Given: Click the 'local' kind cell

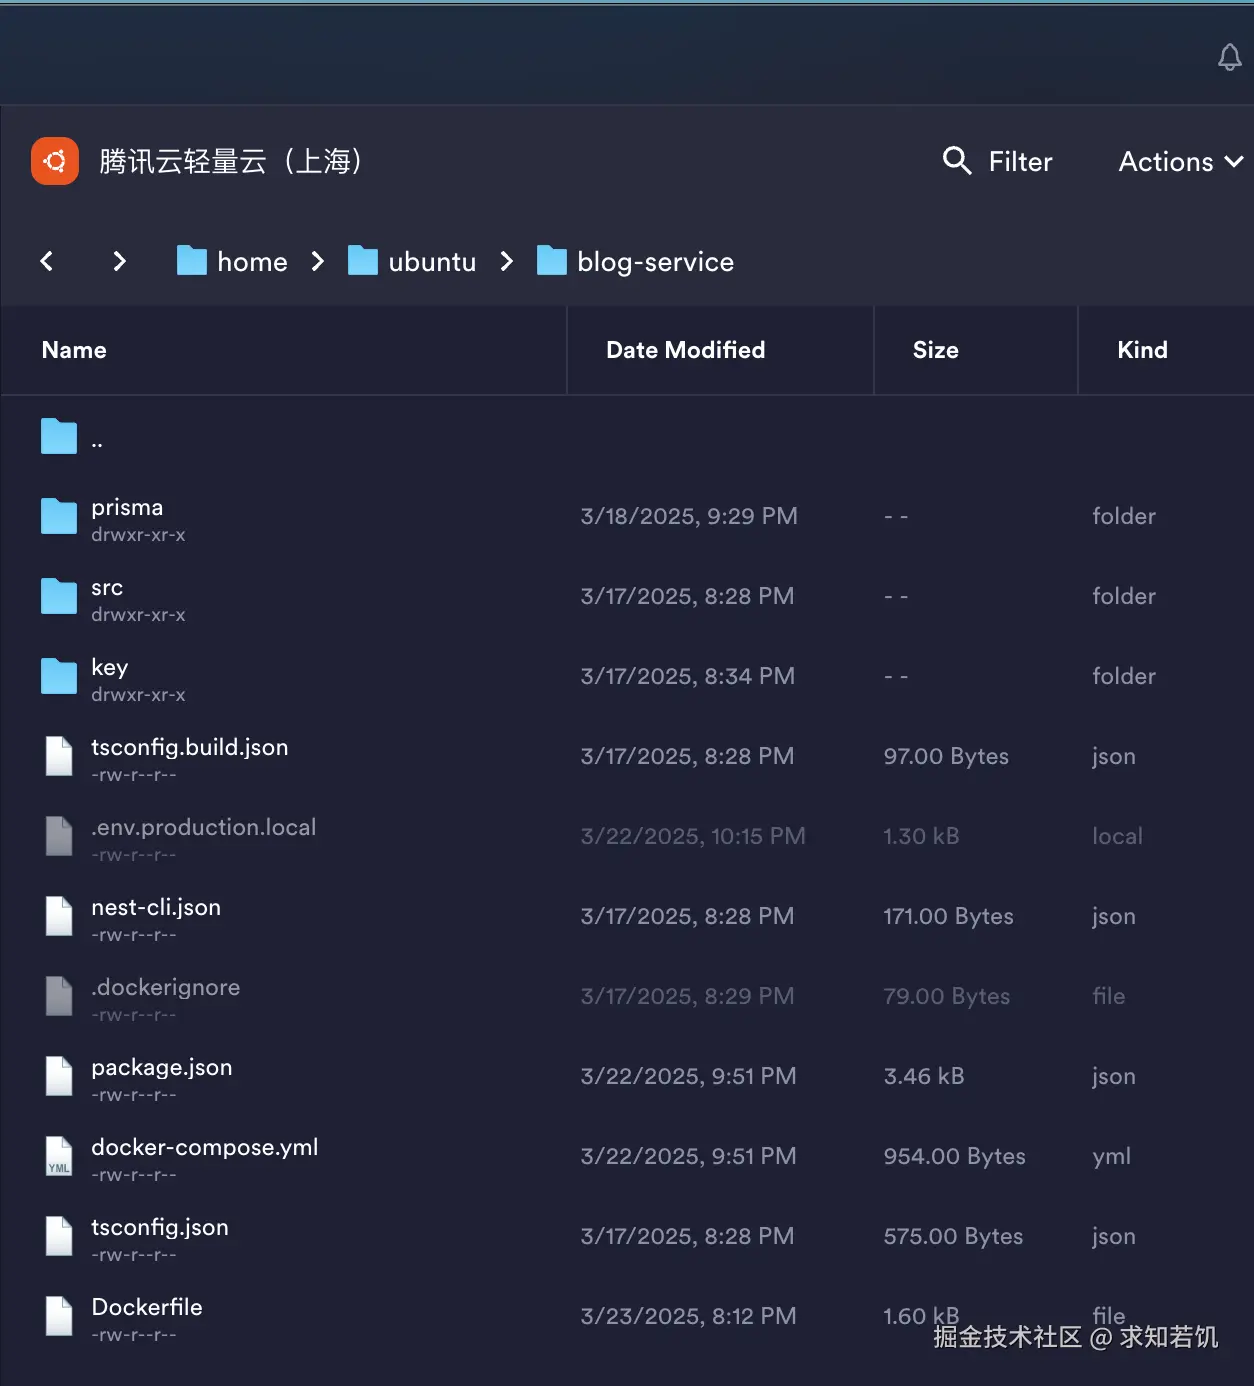Looking at the screenshot, I should point(1117,836).
